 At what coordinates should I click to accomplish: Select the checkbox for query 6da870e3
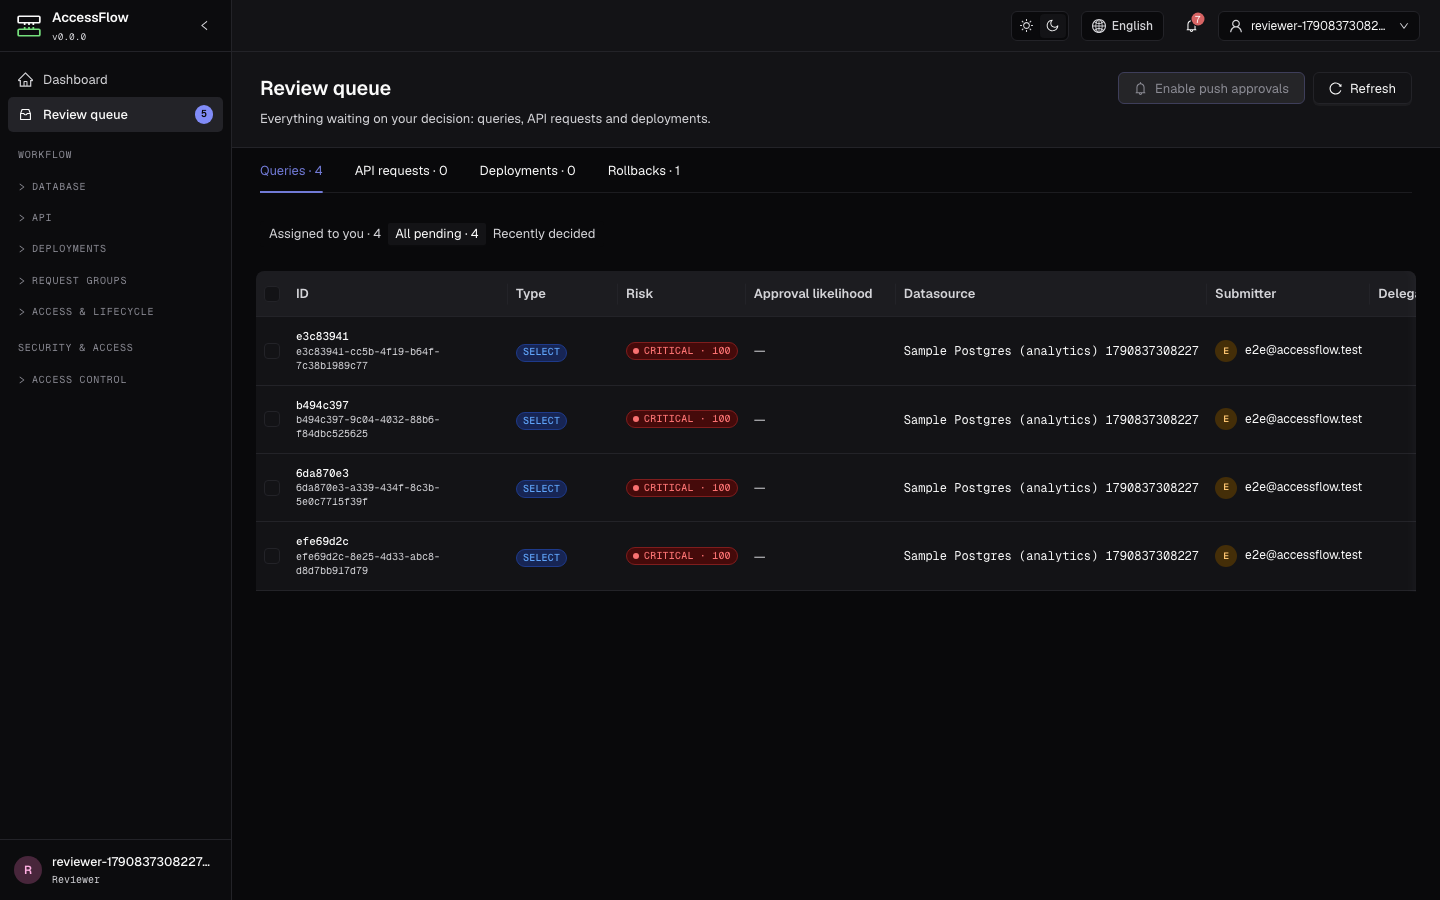(x=272, y=488)
